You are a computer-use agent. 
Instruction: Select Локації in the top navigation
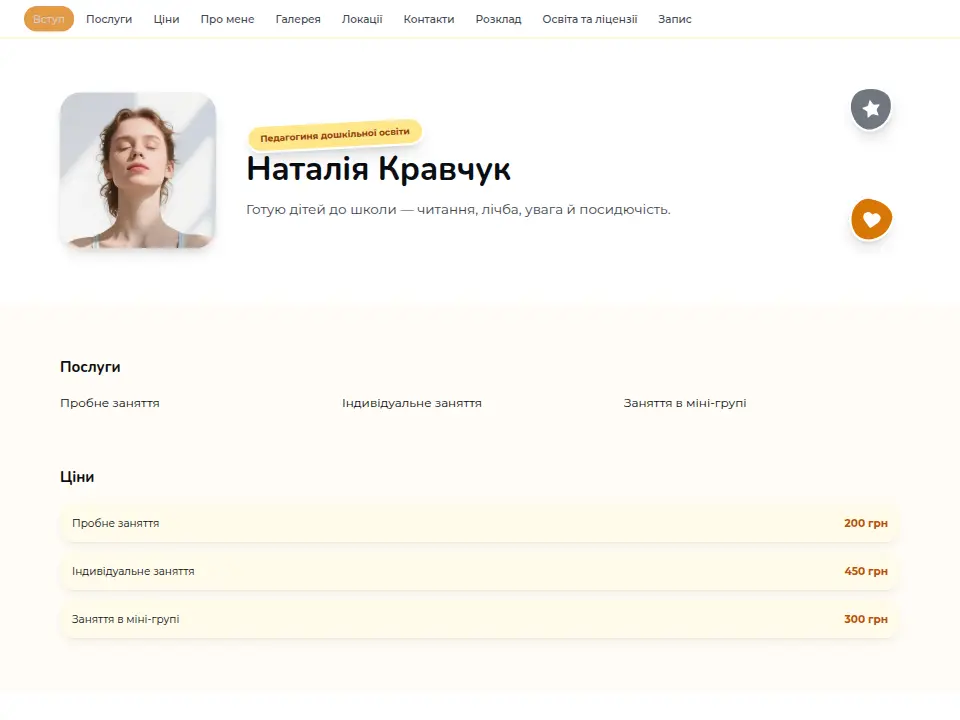[x=362, y=19]
